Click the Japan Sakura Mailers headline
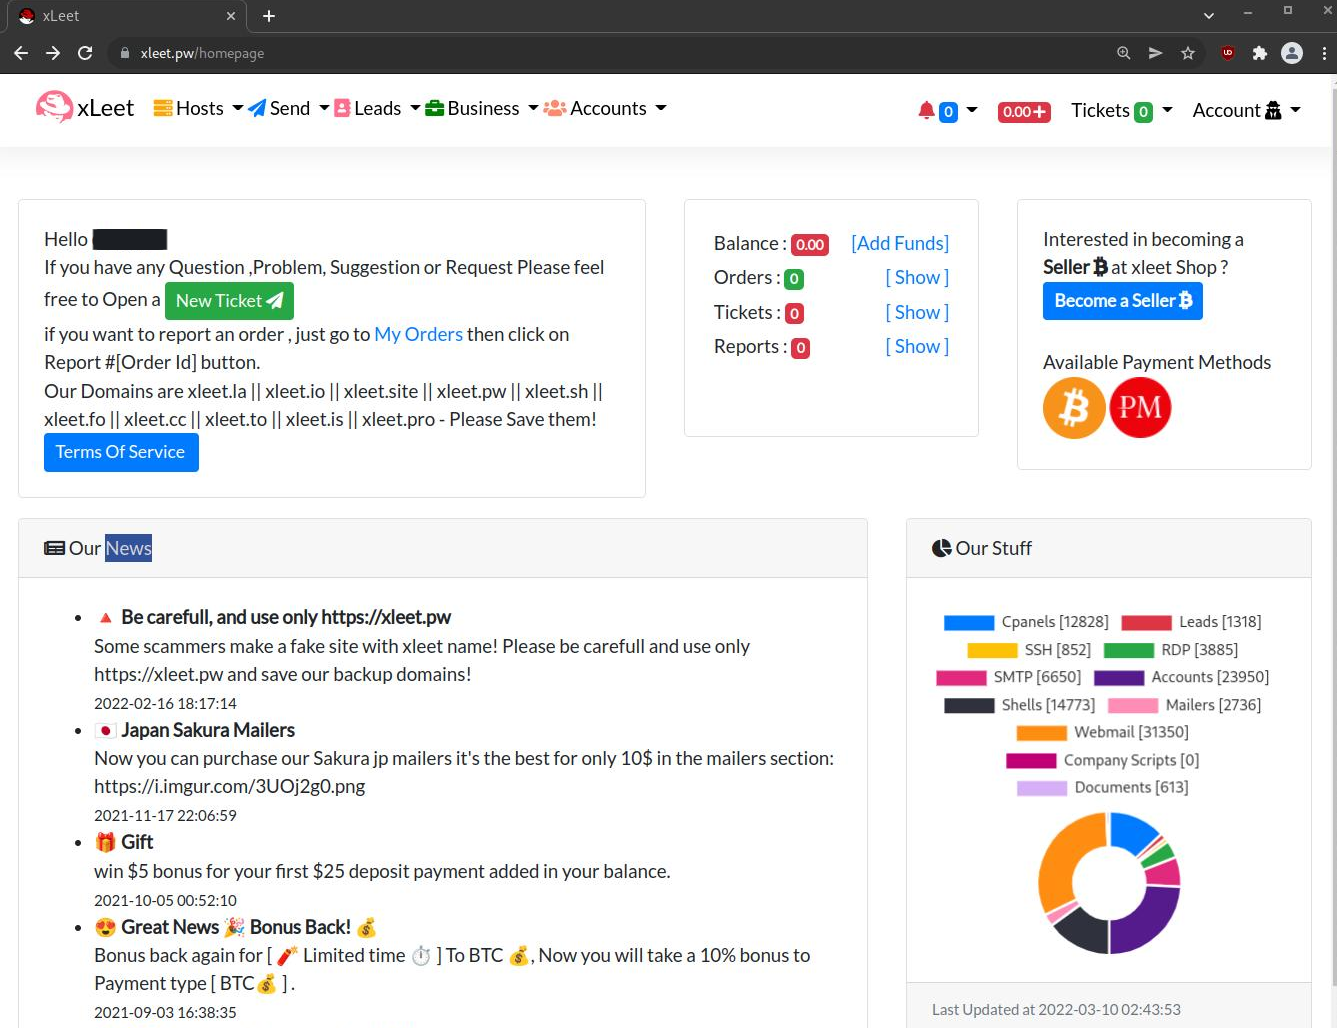This screenshot has height=1028, width=1337. point(208,730)
